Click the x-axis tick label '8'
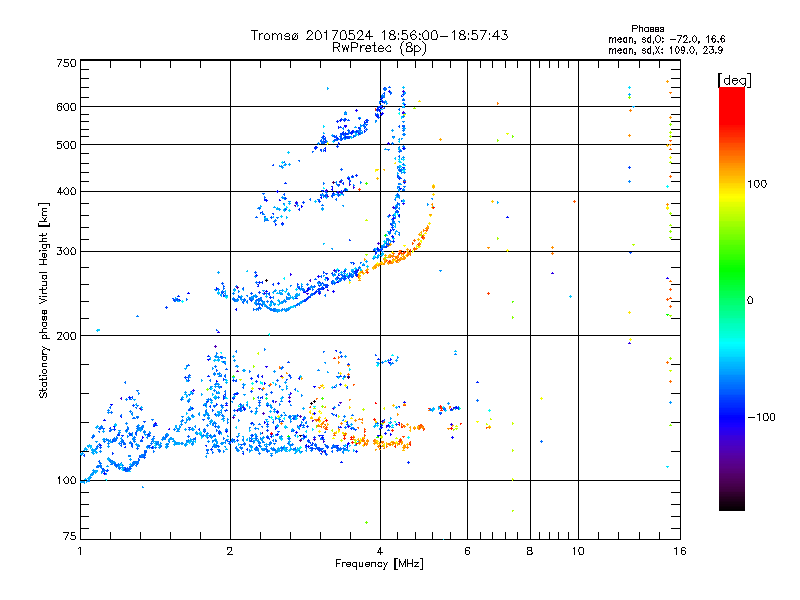800x600 pixels. pos(530,551)
